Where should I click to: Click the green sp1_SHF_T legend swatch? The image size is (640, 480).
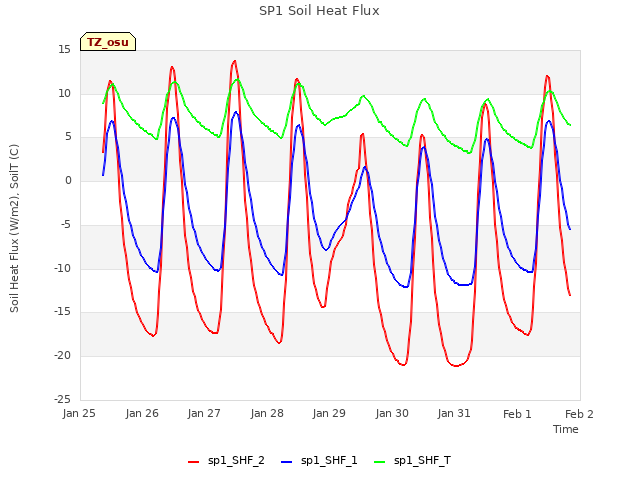click(x=380, y=462)
